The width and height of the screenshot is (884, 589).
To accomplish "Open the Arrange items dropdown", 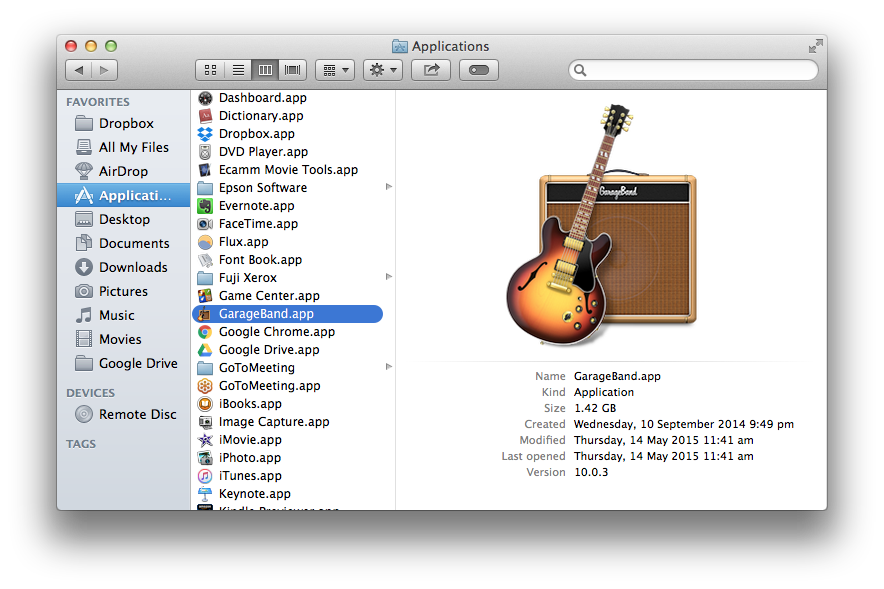I will (334, 70).
